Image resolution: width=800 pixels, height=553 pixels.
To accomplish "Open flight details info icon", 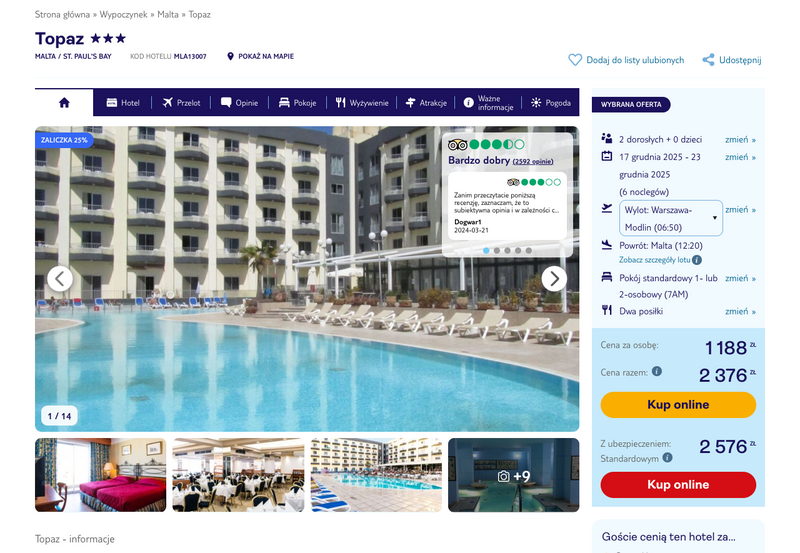I will tap(697, 260).
